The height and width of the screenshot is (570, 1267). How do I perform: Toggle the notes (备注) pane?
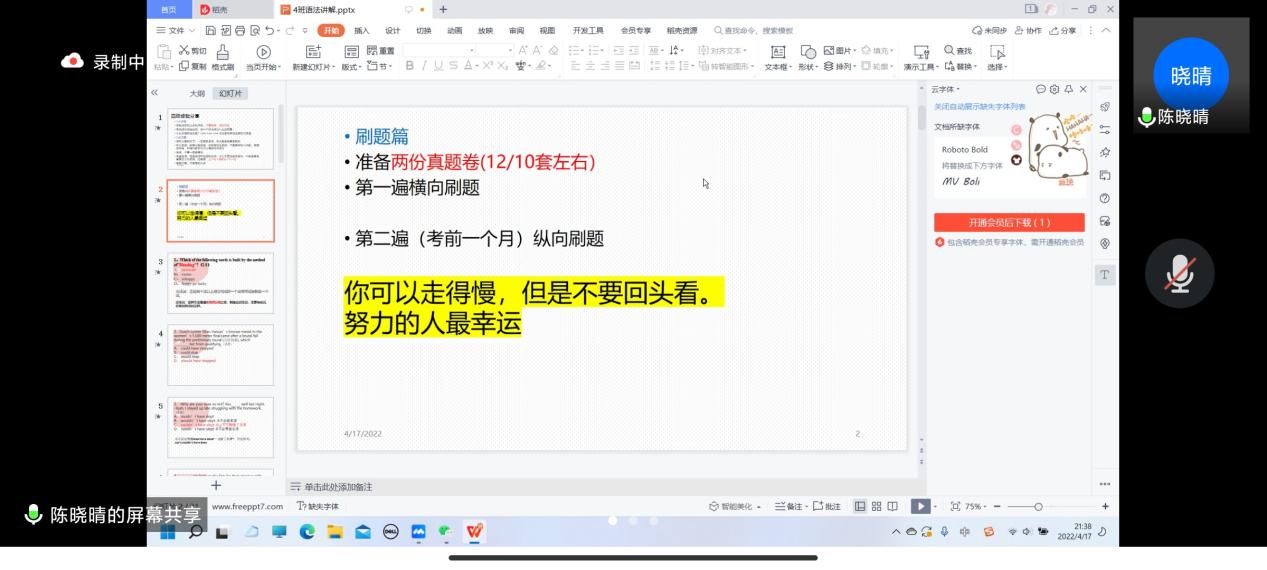(789, 507)
